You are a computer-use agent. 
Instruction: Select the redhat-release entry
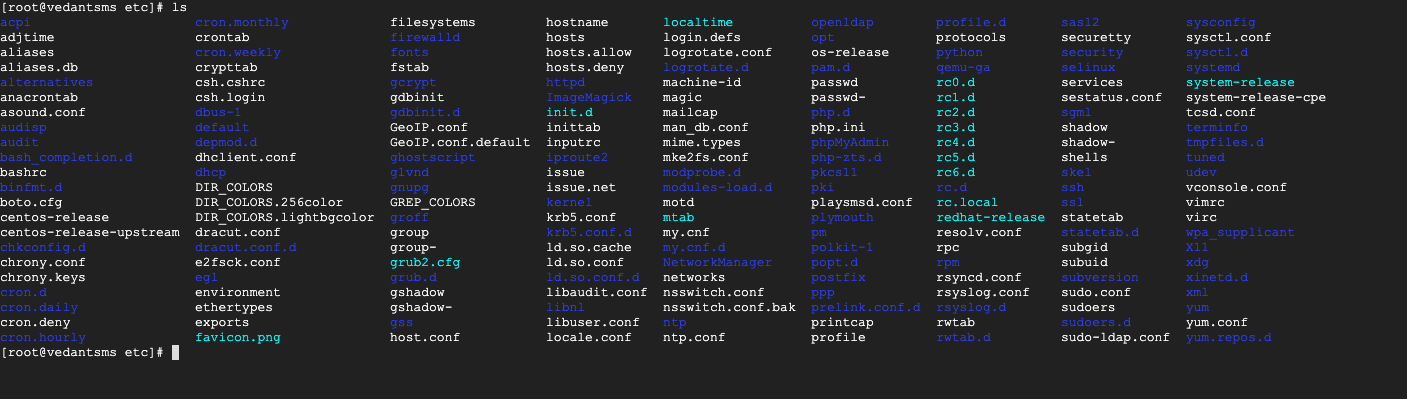click(990, 217)
